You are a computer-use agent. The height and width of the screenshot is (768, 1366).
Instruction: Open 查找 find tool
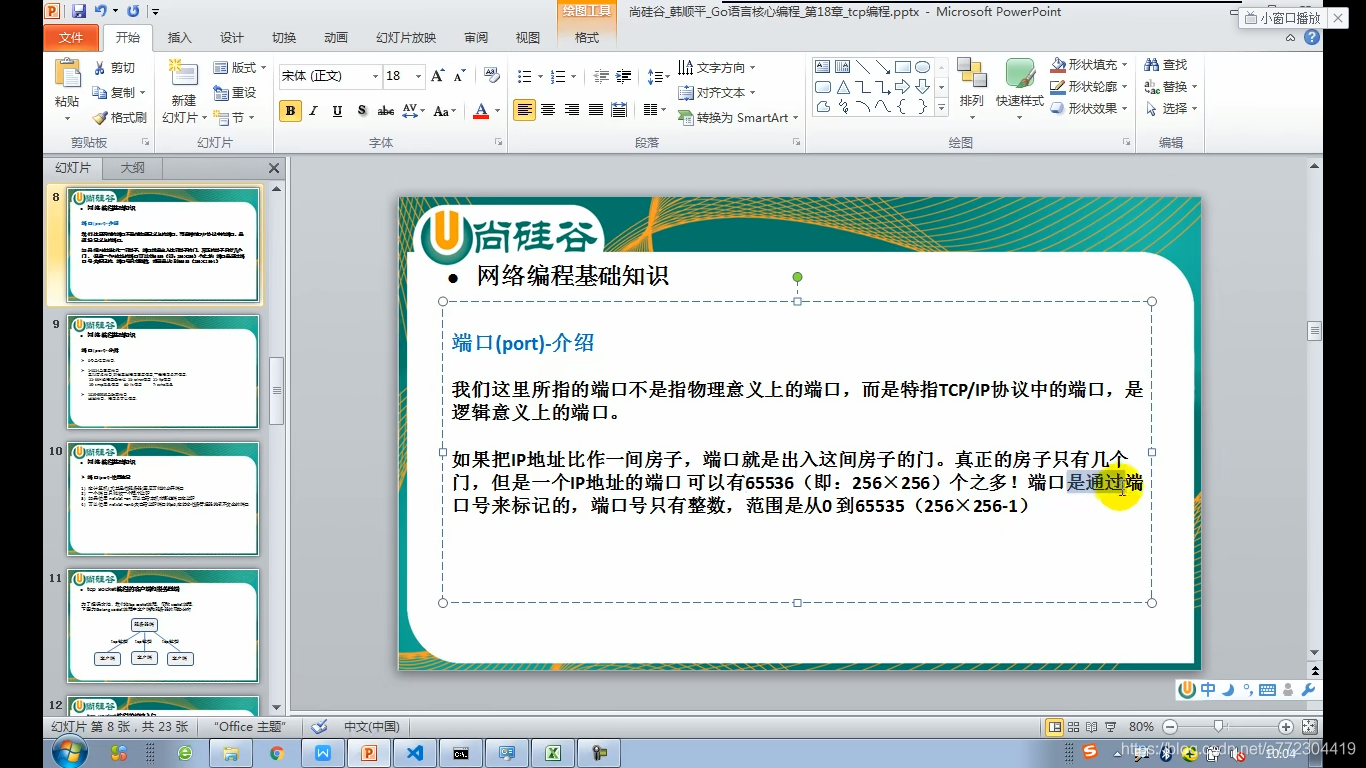click(1166, 64)
